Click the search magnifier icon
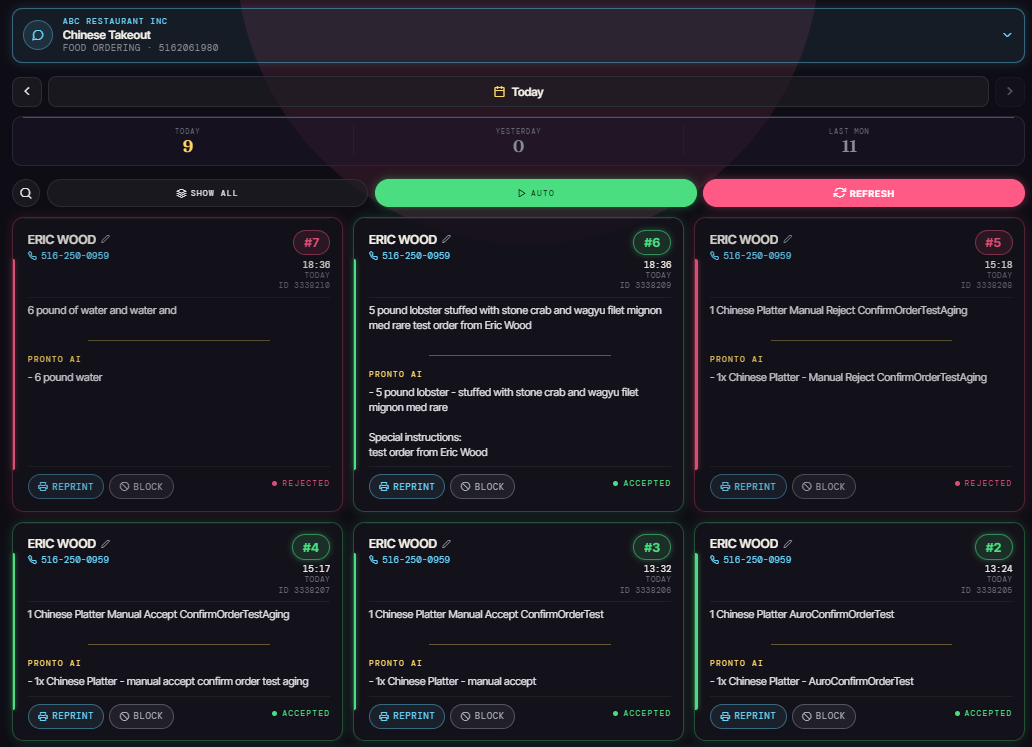Screen dimensions: 1032x747 26,193
